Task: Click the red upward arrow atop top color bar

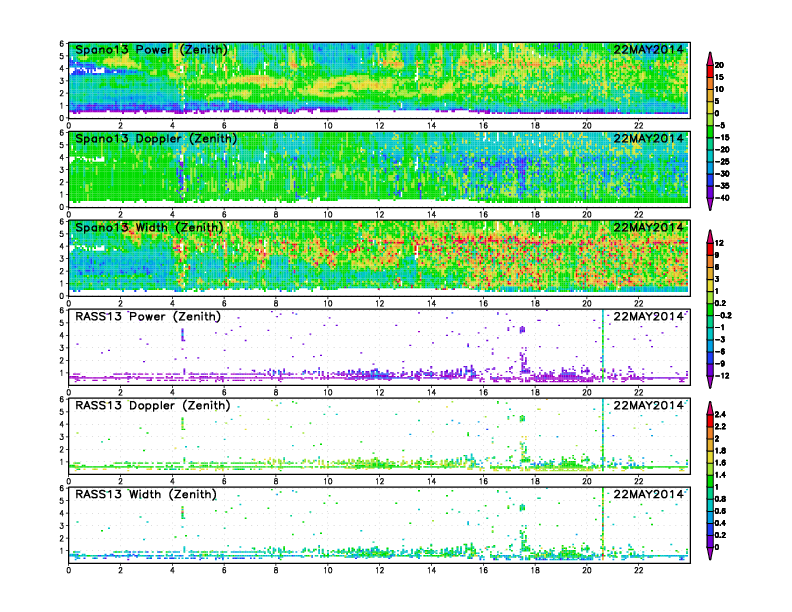Action: [710, 57]
